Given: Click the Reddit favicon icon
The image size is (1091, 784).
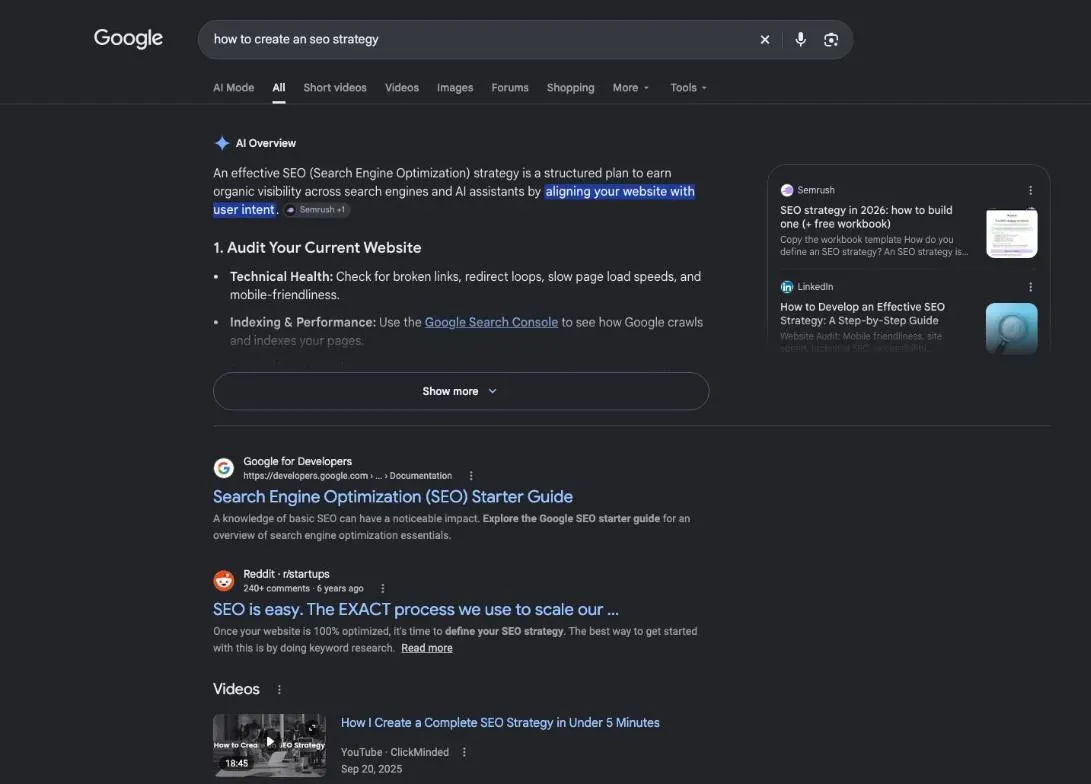Looking at the screenshot, I should tap(223, 580).
